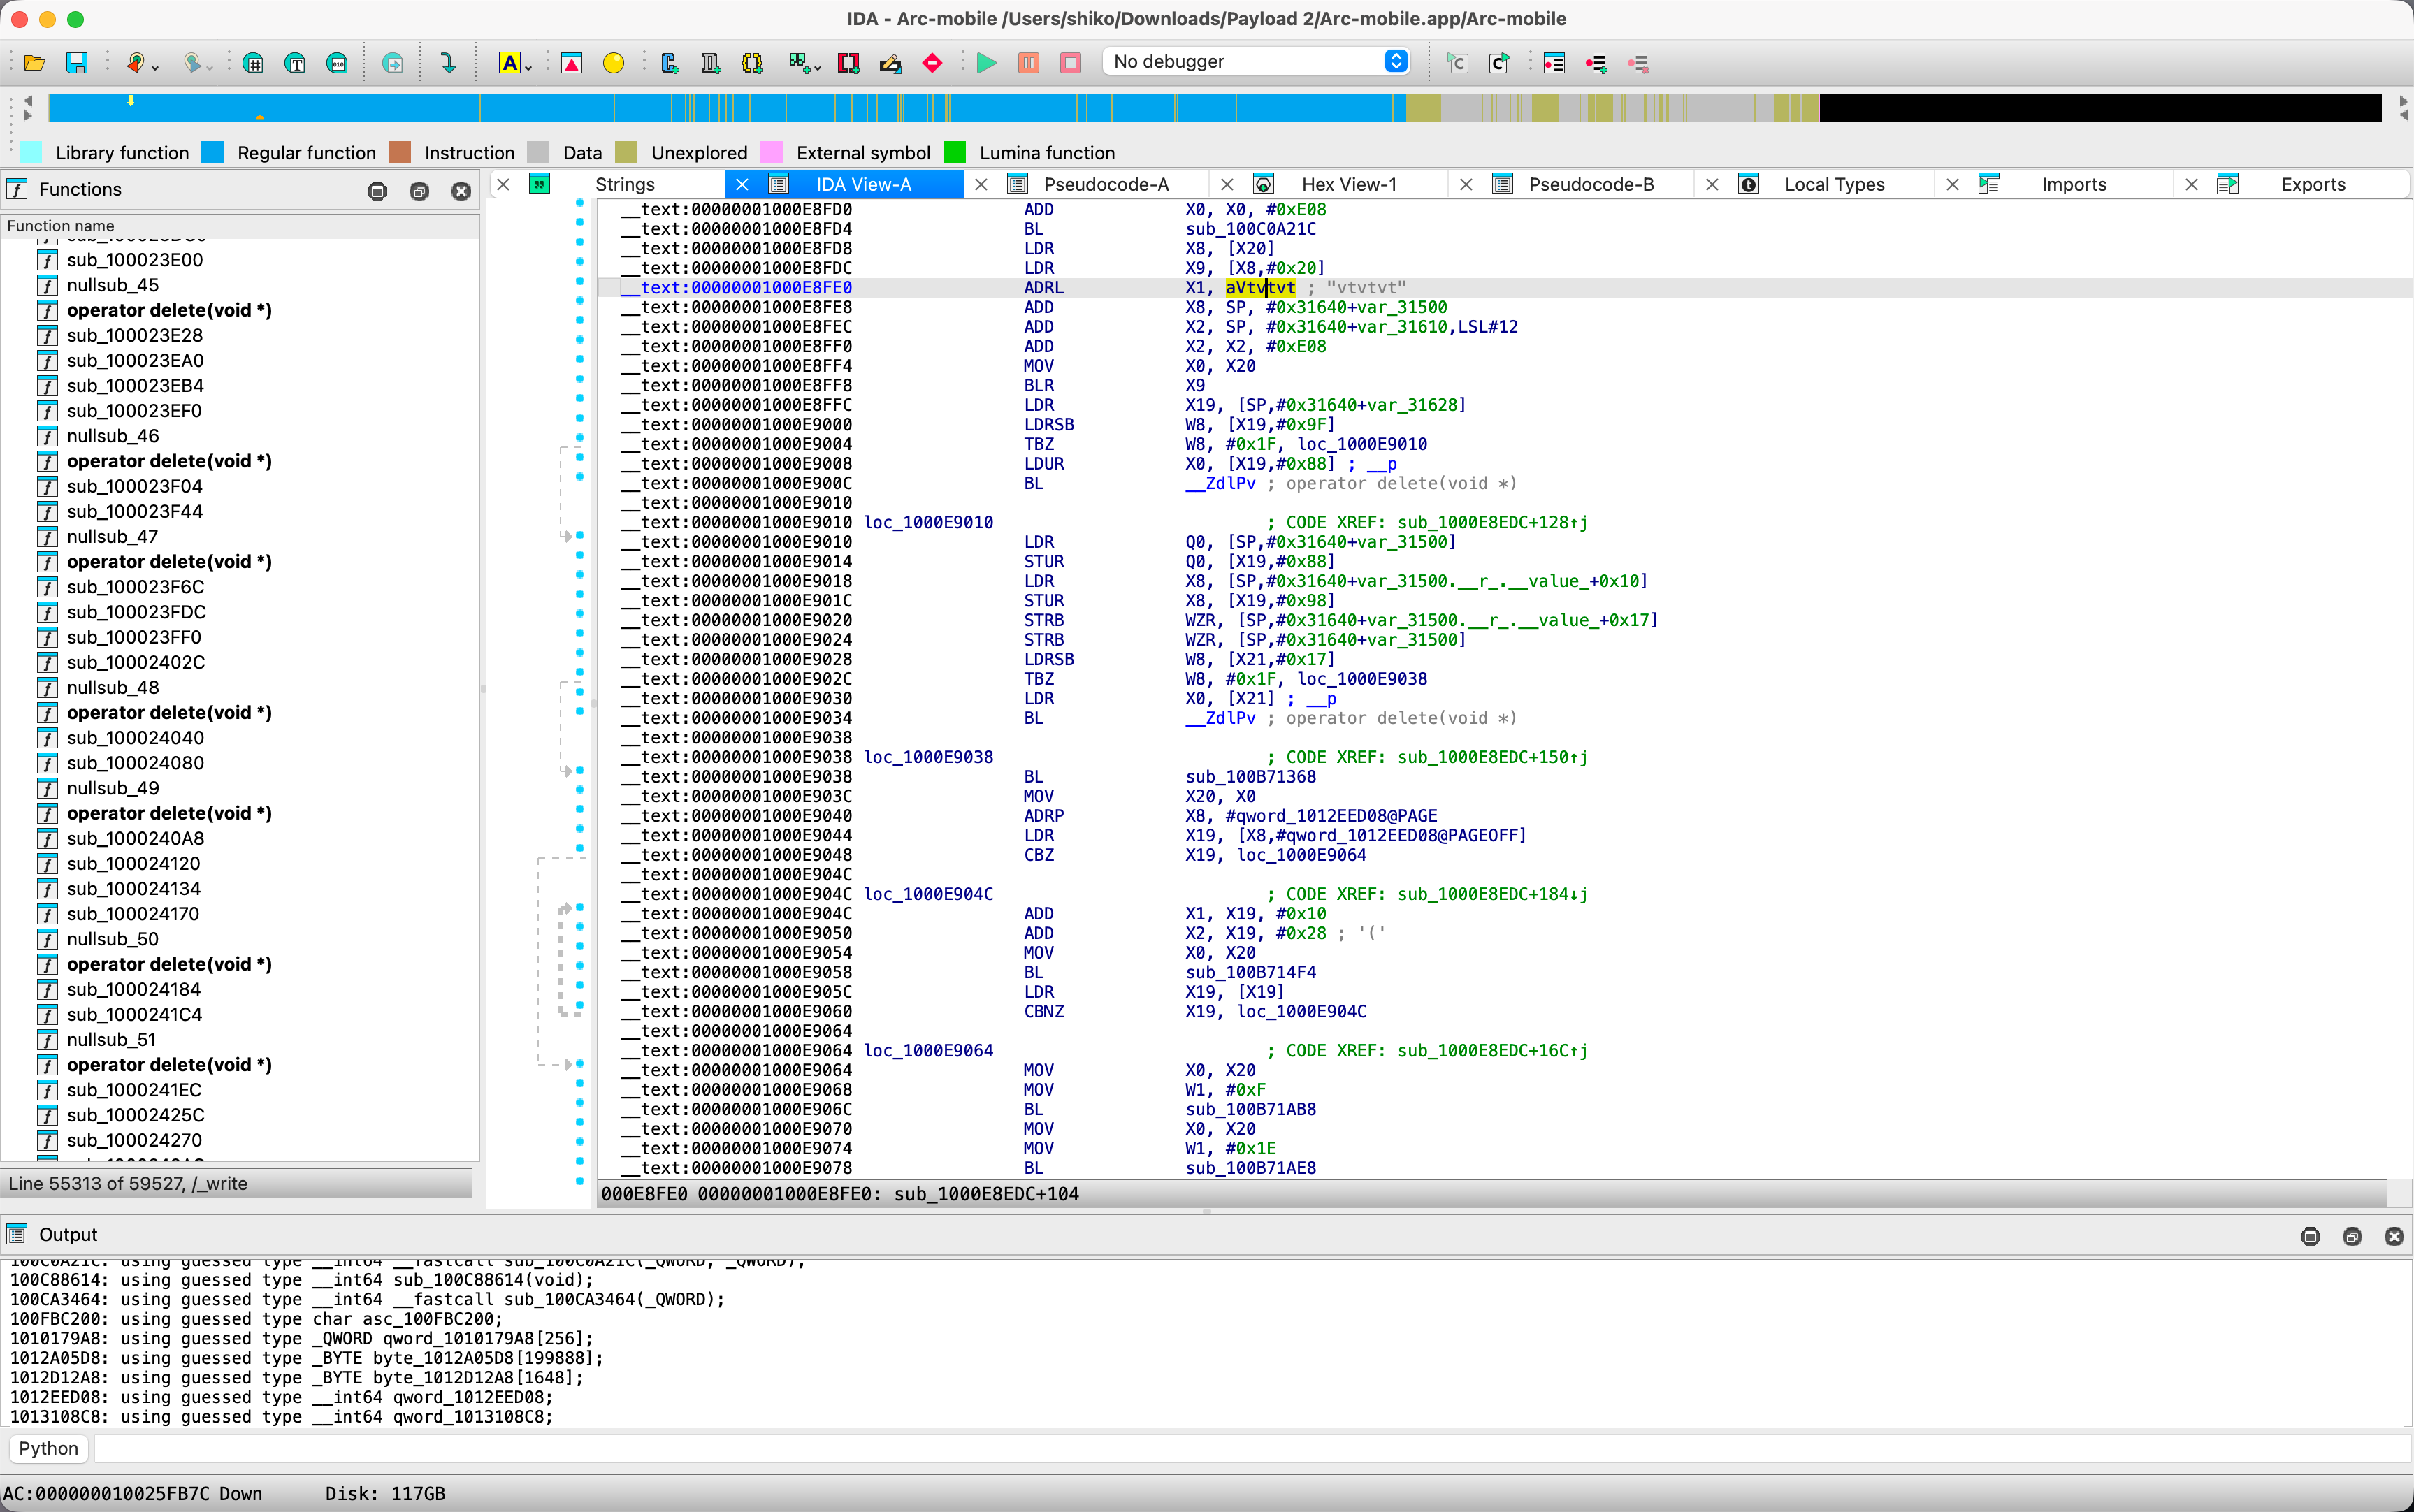
Task: Switch to the Hex View-1 tab
Action: click(1348, 184)
